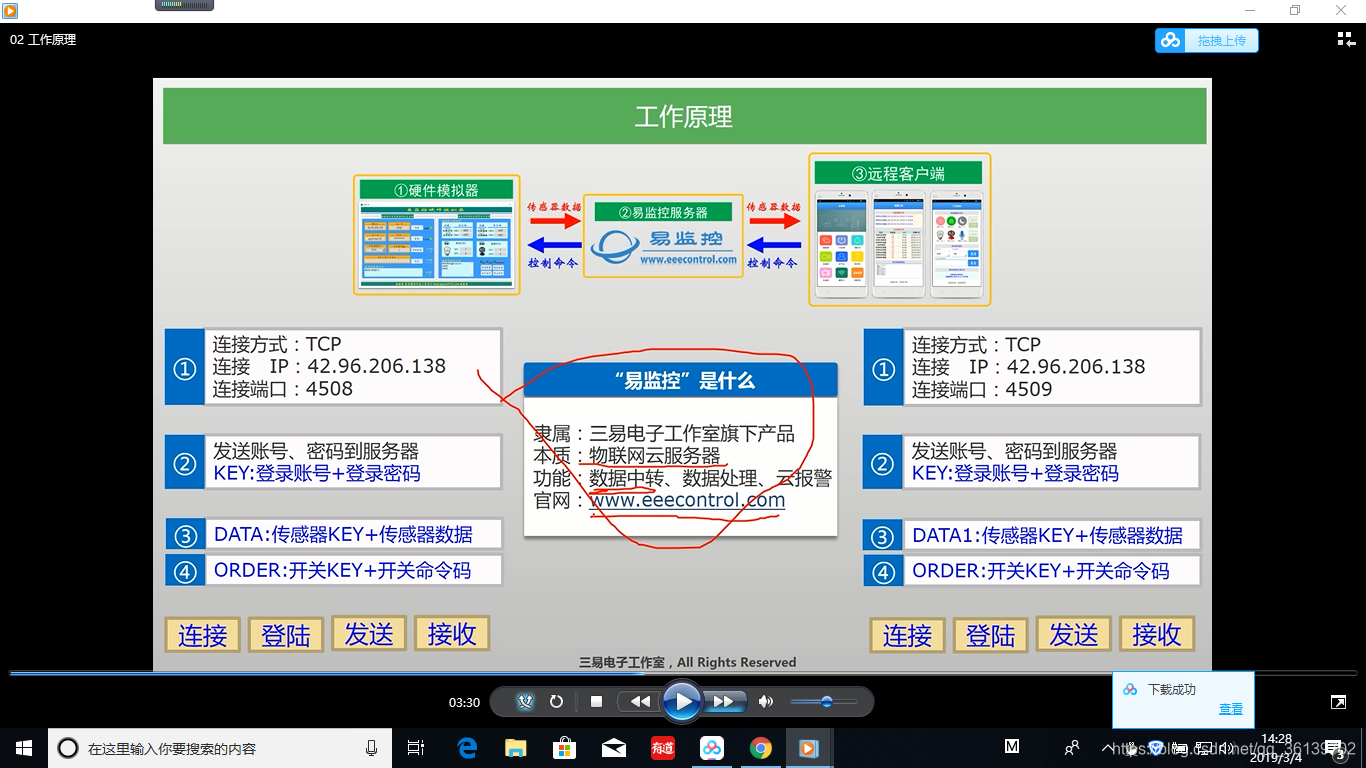Toggle repeat mode in the player

[556, 702]
